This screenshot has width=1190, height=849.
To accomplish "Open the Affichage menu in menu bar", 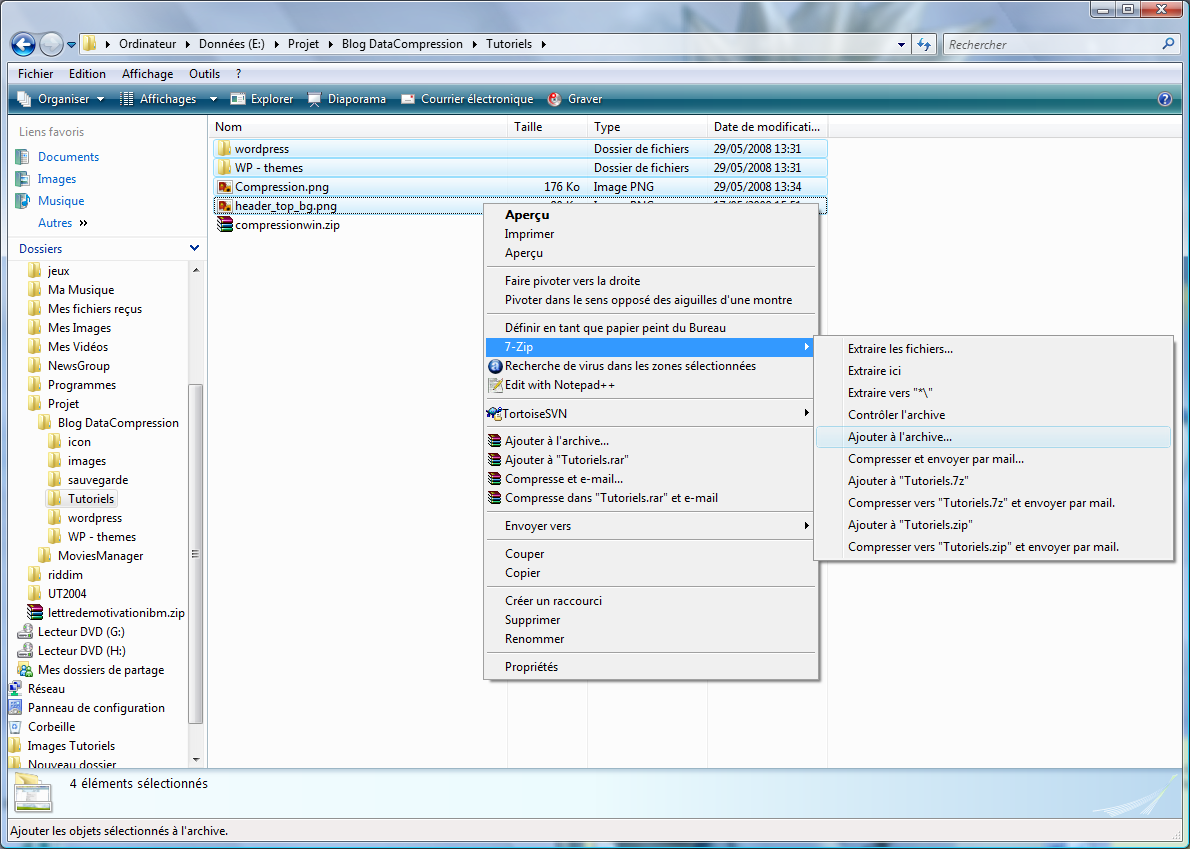I will coord(147,74).
